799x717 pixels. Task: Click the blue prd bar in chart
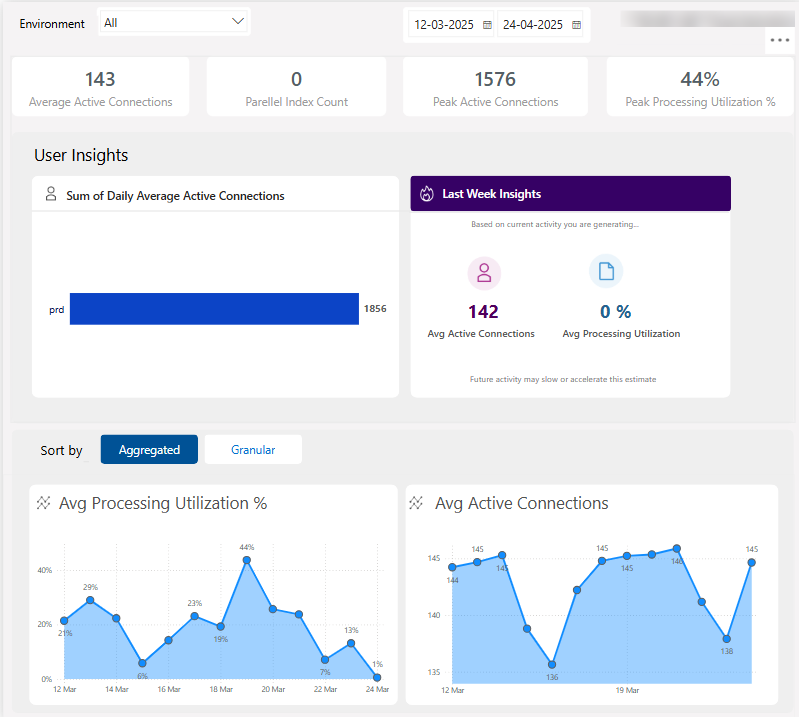[215, 309]
